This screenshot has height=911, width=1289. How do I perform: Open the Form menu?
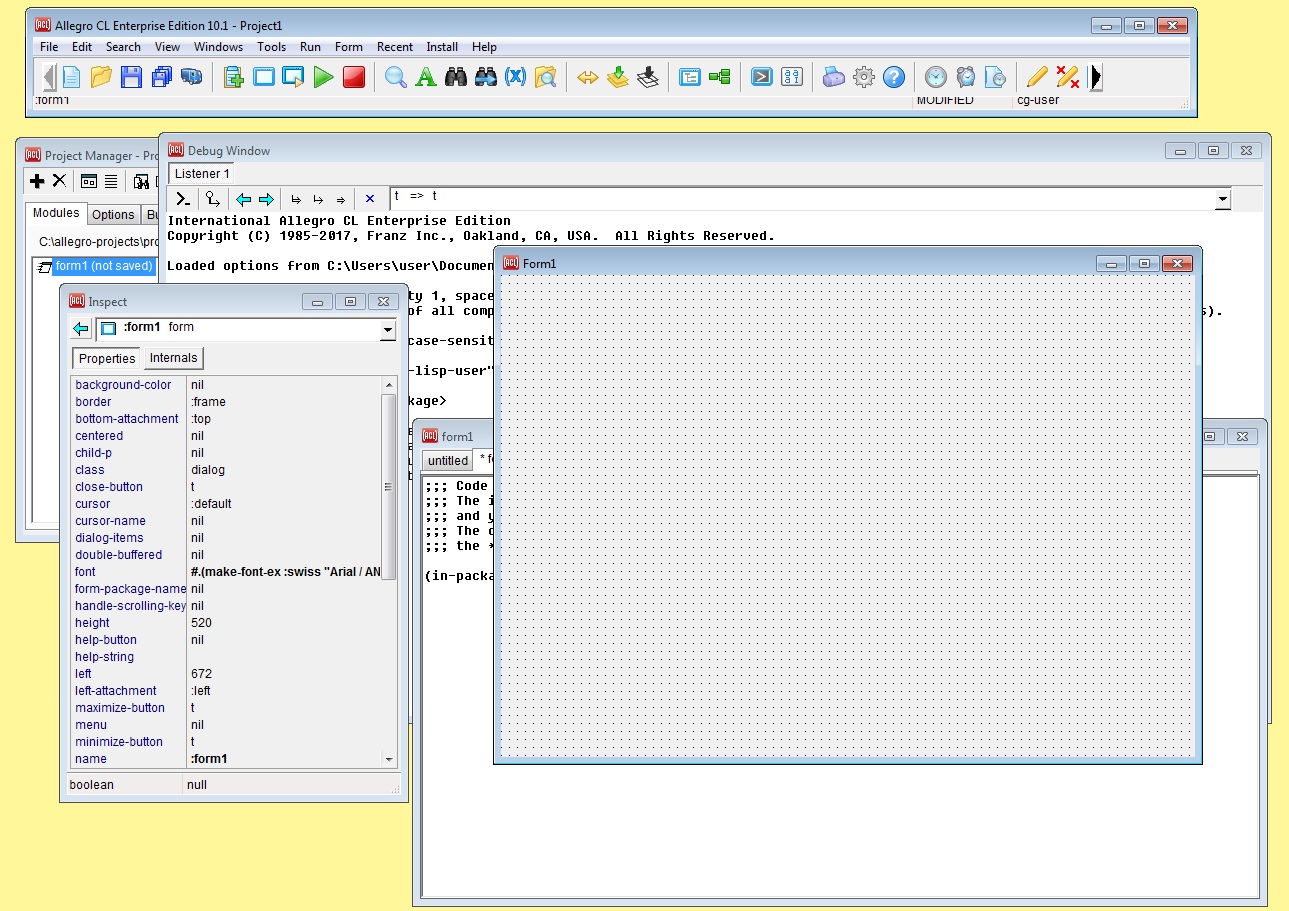click(348, 47)
